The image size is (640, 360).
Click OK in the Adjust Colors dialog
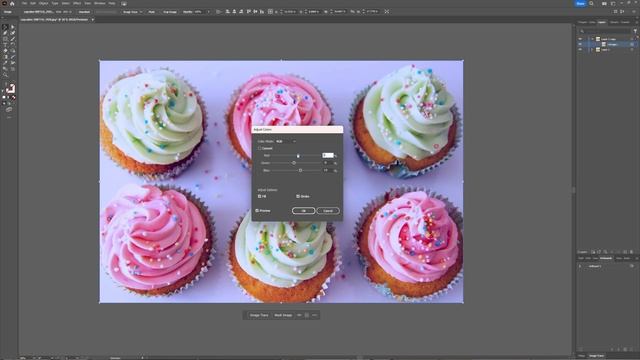click(303, 211)
